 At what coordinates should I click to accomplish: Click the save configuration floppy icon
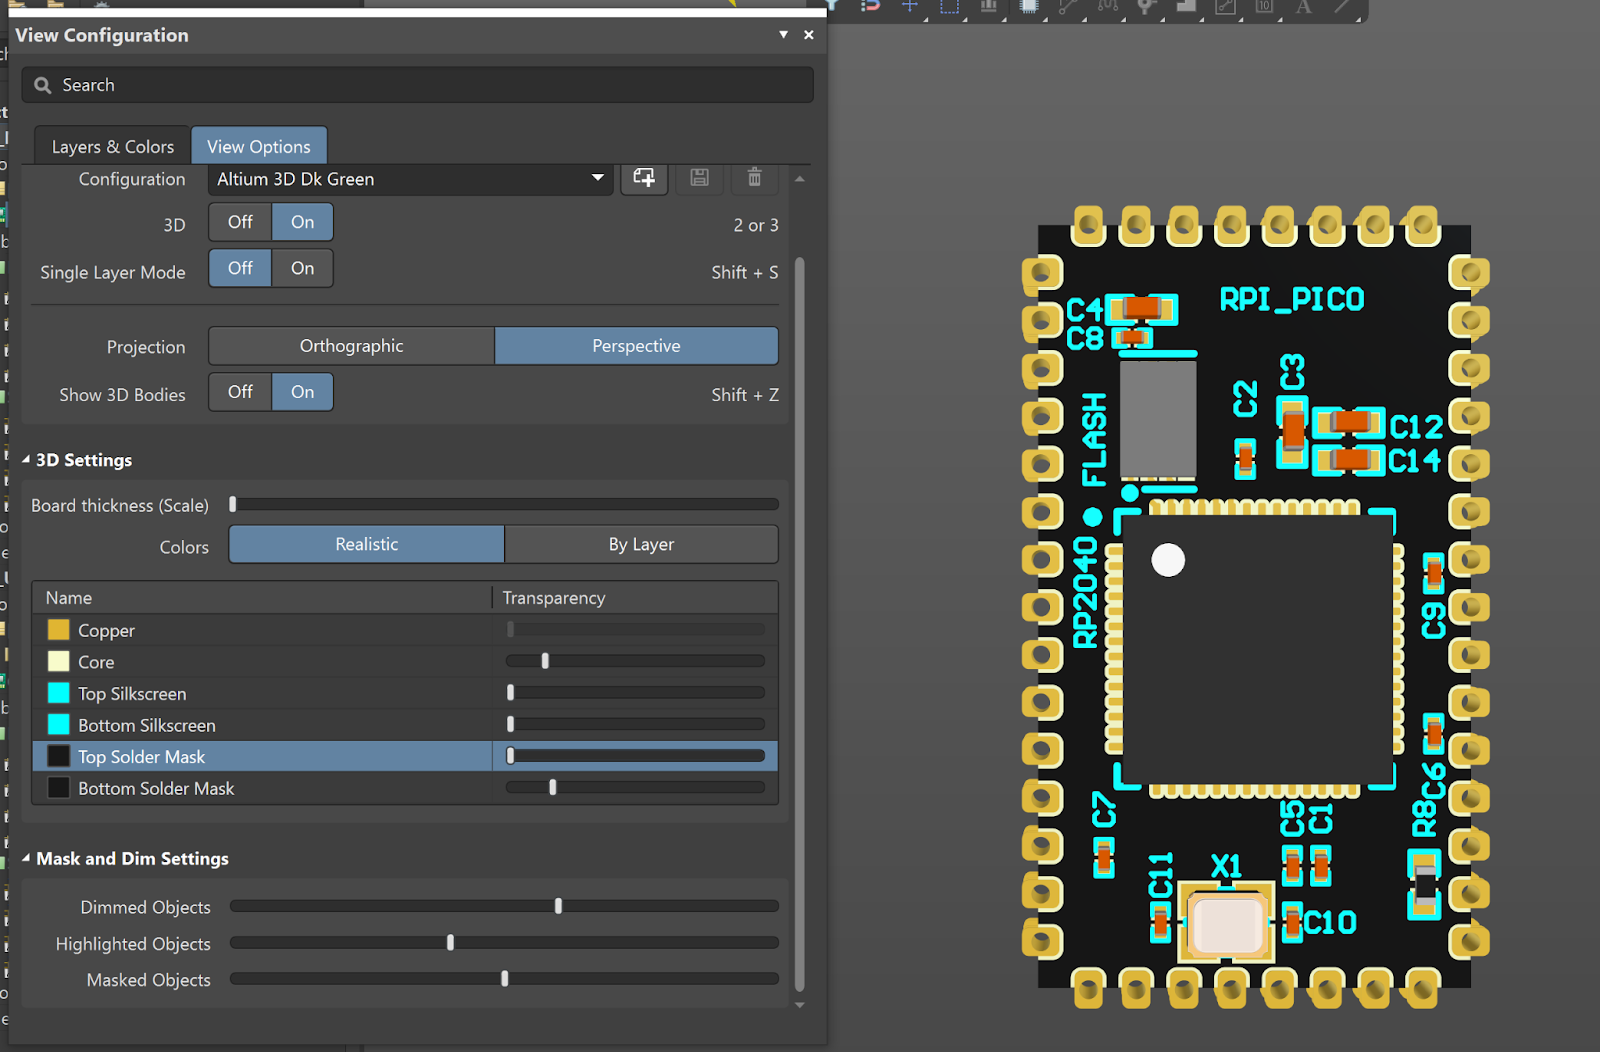[699, 178]
